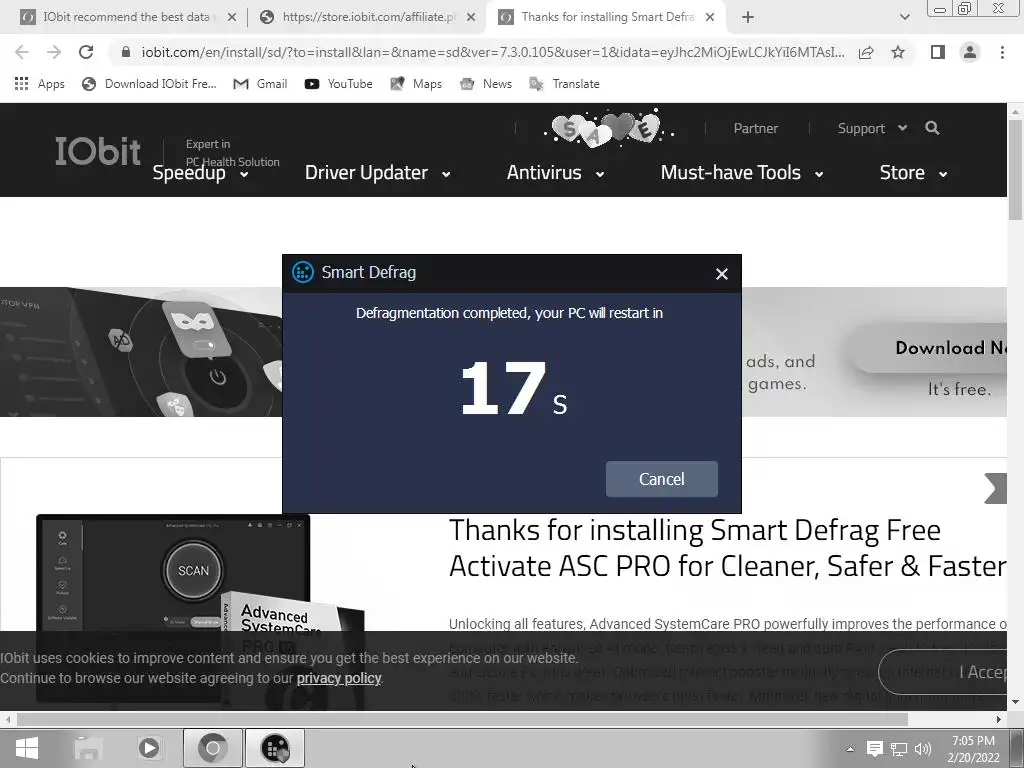The height and width of the screenshot is (768, 1024).
Task: Expand the Store navigation menu
Action: (x=914, y=173)
